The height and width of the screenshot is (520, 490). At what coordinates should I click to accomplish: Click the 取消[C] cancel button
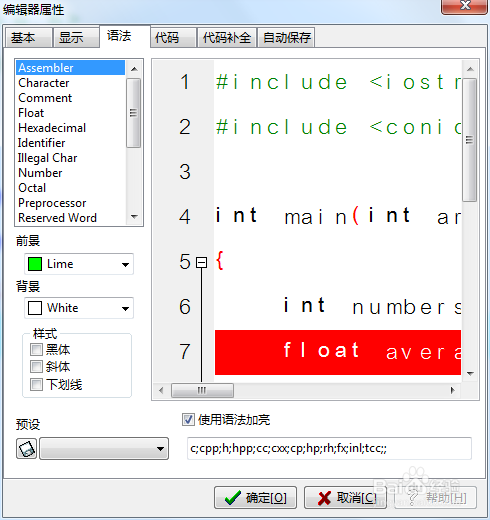(x=345, y=498)
